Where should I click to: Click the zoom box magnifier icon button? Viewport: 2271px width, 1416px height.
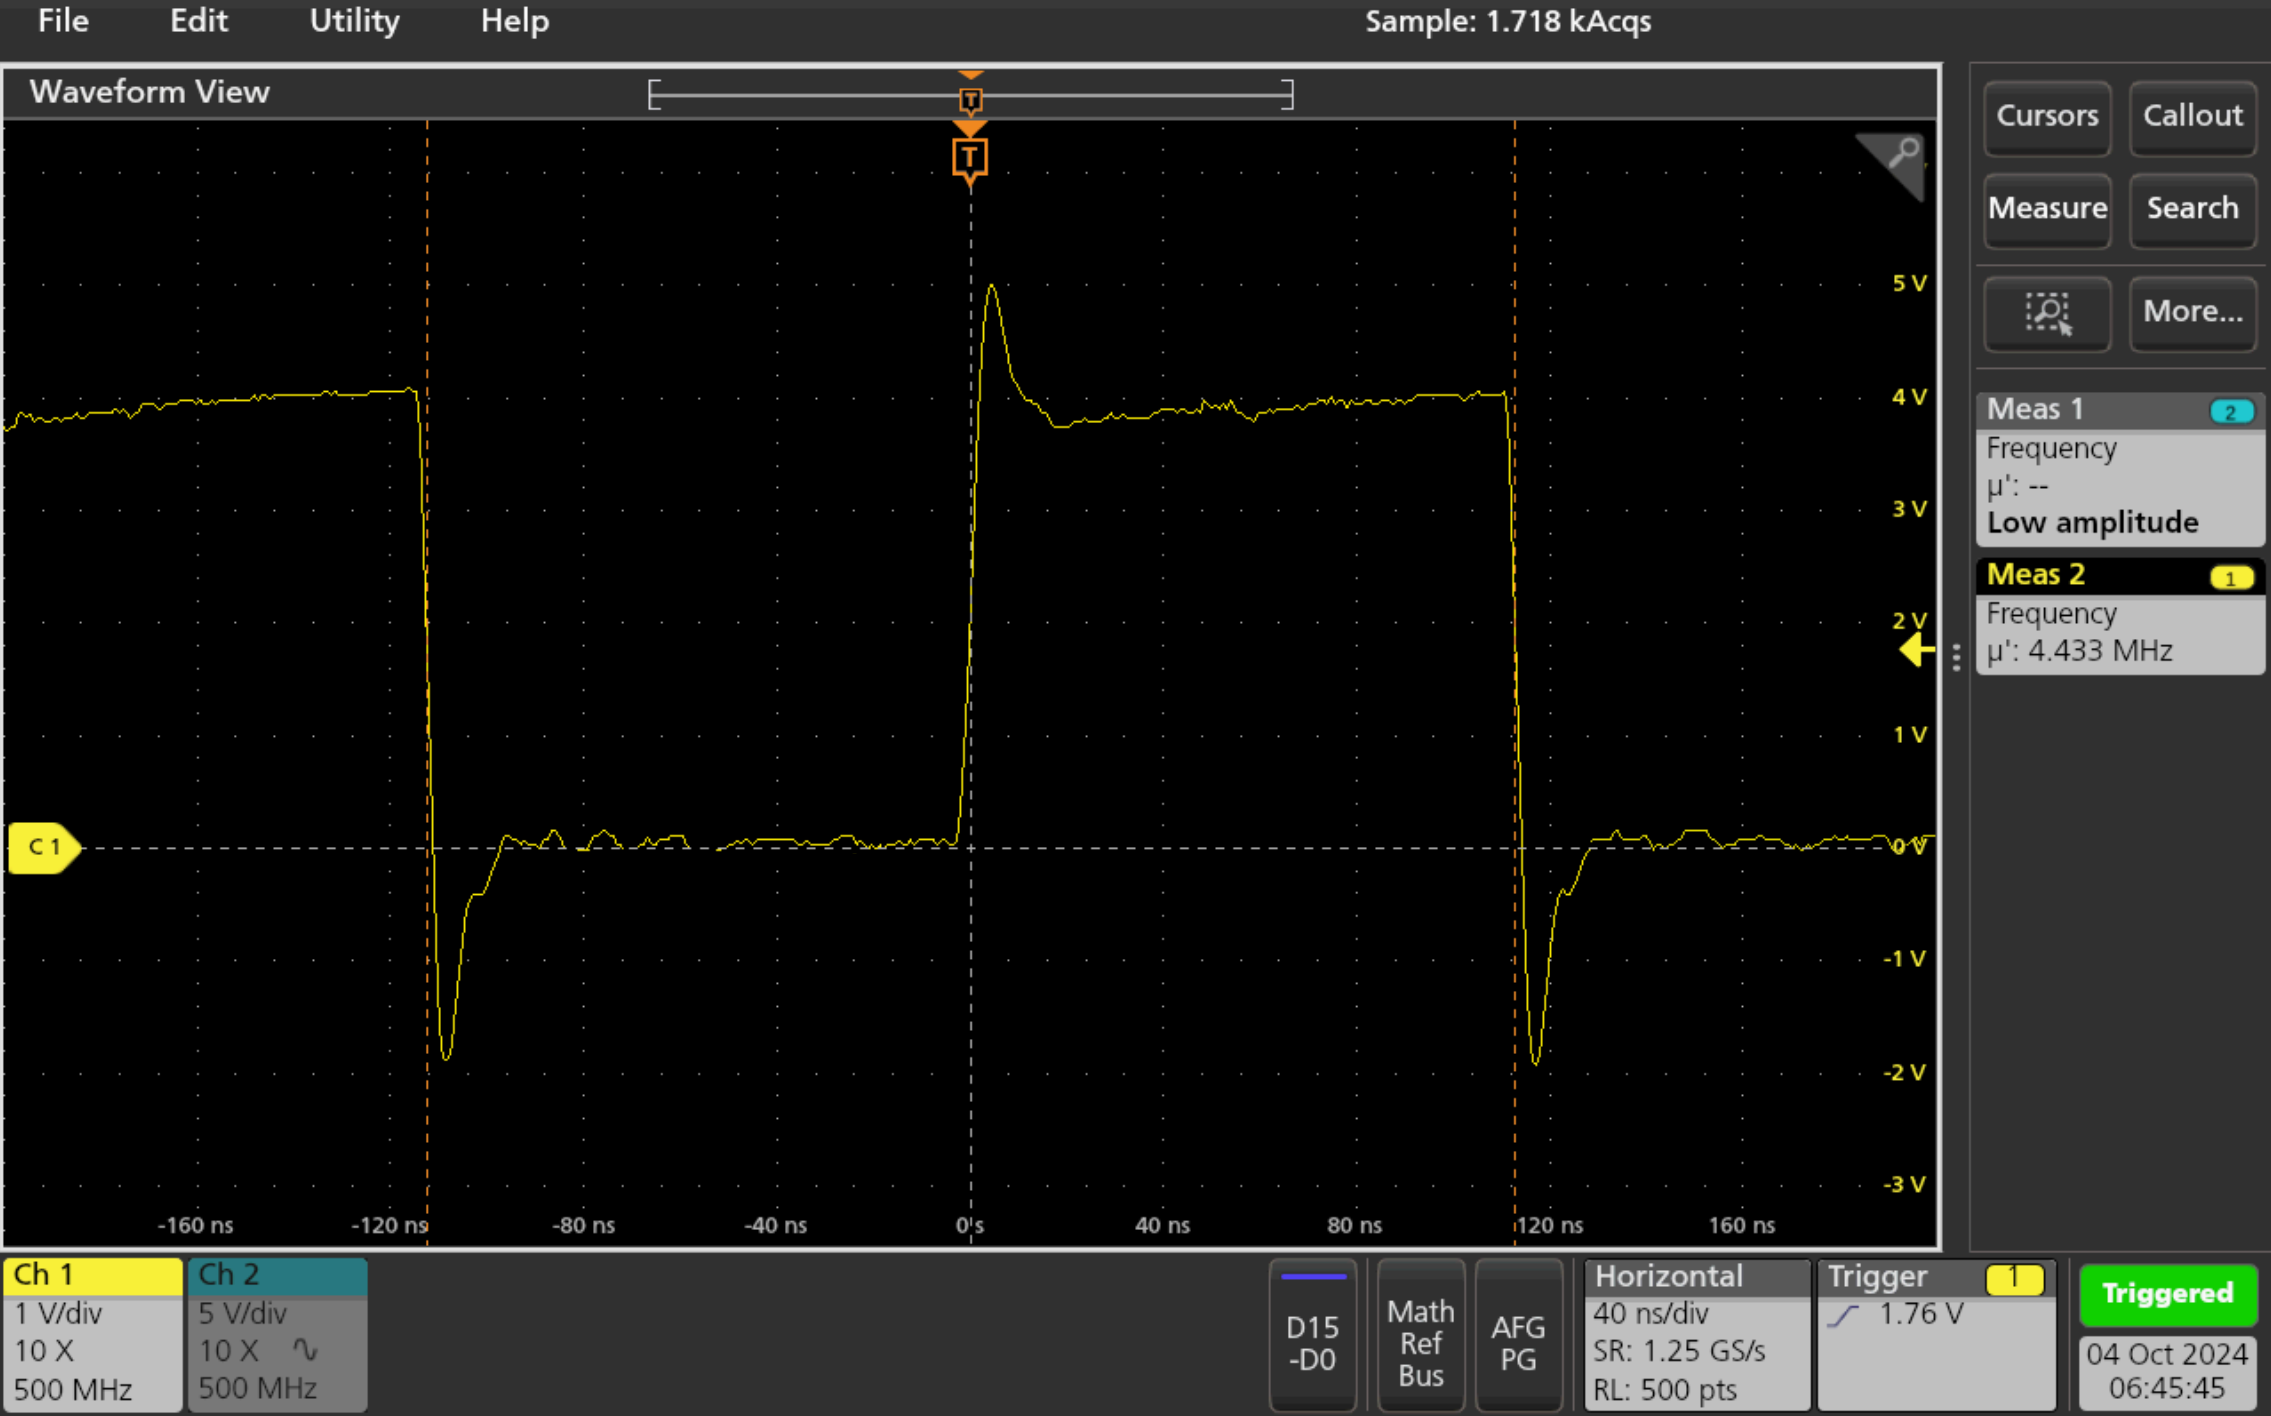2046,312
